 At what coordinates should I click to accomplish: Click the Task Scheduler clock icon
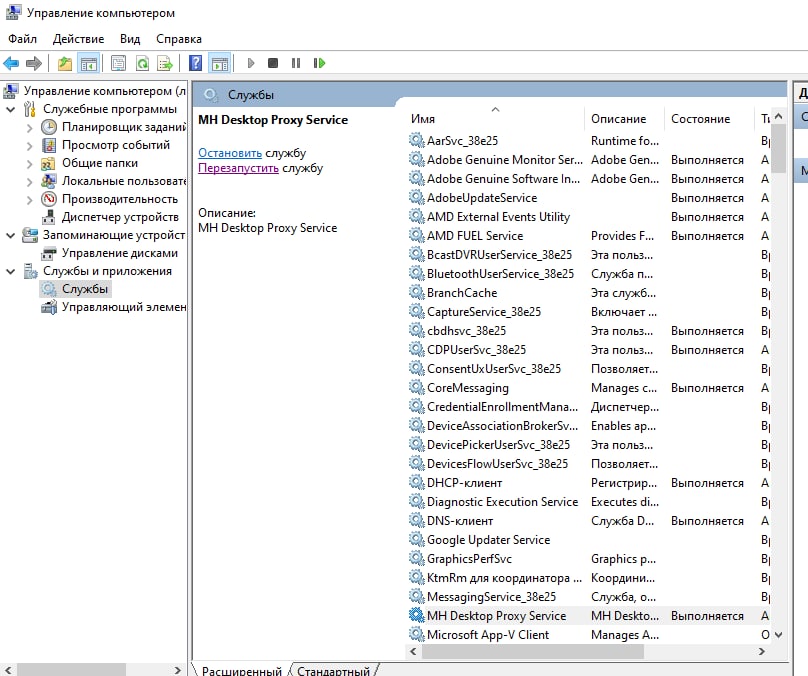tap(48, 127)
